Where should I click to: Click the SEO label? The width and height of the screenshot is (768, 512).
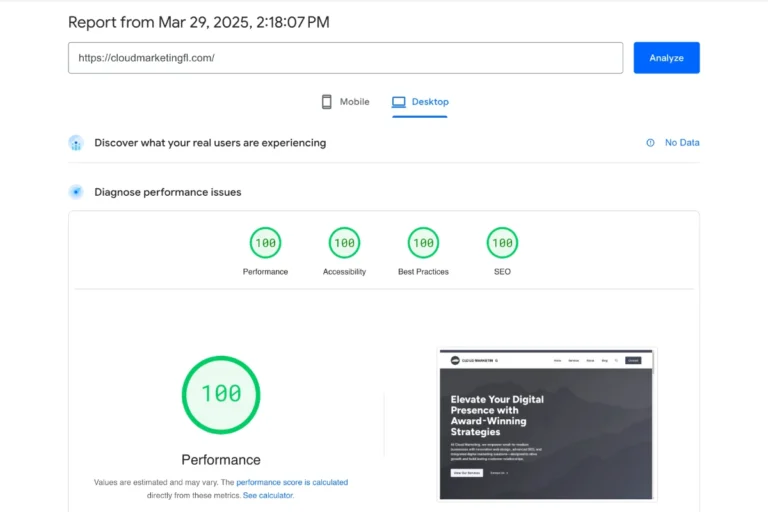pos(502,271)
